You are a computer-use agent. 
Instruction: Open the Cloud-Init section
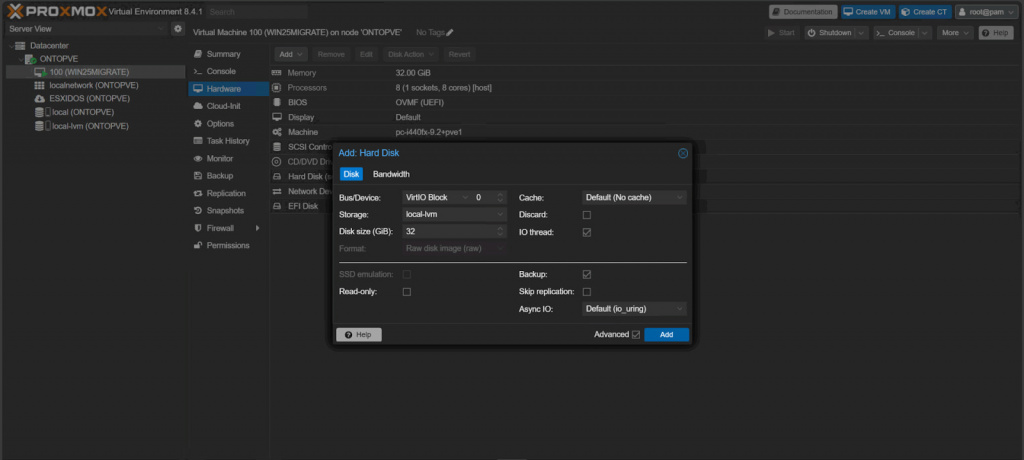pyautogui.click(x=229, y=106)
